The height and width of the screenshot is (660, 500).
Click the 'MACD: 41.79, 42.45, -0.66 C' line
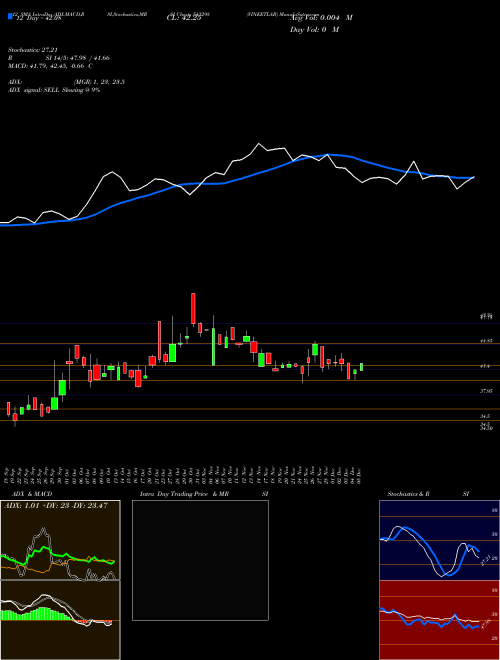coord(51,66)
